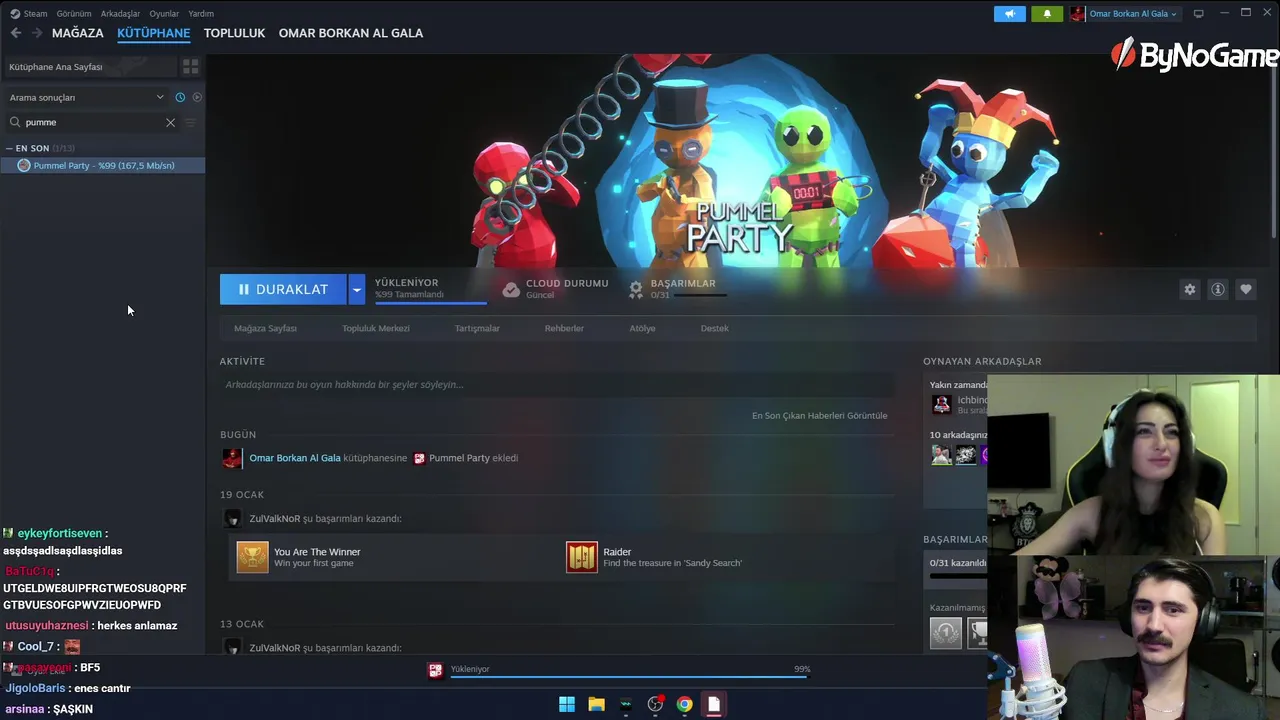Click the cloud status icon
The width and height of the screenshot is (1280, 720).
(x=511, y=289)
